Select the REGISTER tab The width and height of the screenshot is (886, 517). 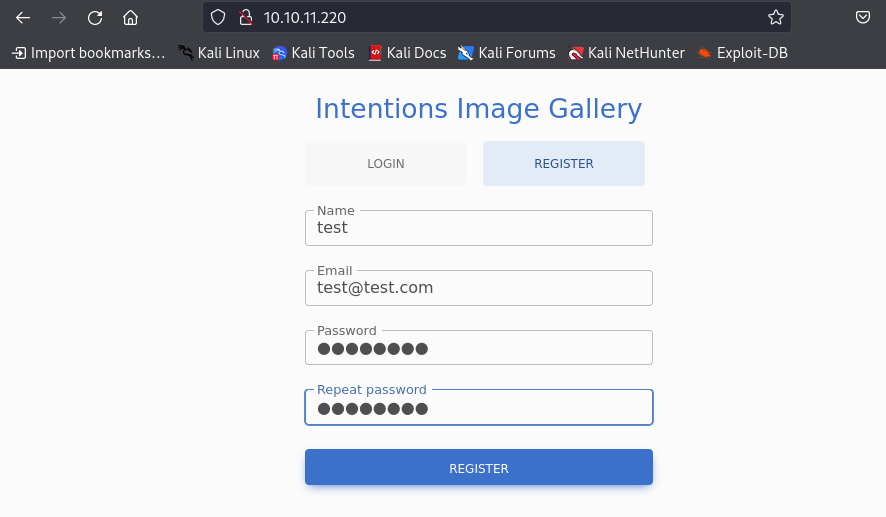pyautogui.click(x=564, y=164)
